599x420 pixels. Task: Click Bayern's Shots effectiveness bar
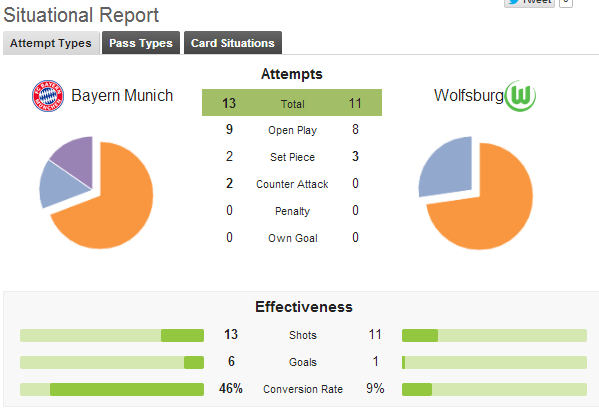pos(112,336)
